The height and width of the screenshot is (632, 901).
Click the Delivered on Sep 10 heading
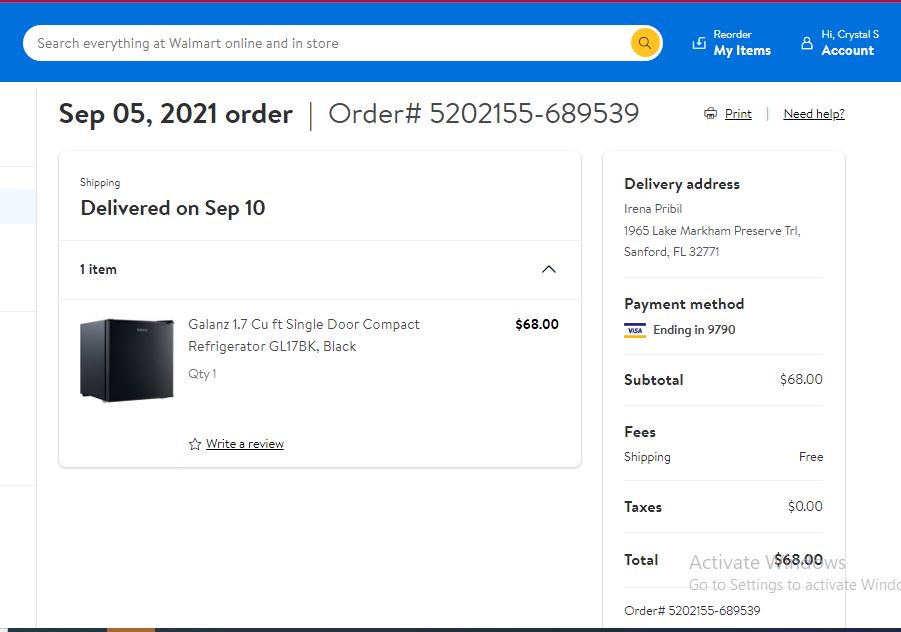click(x=172, y=208)
